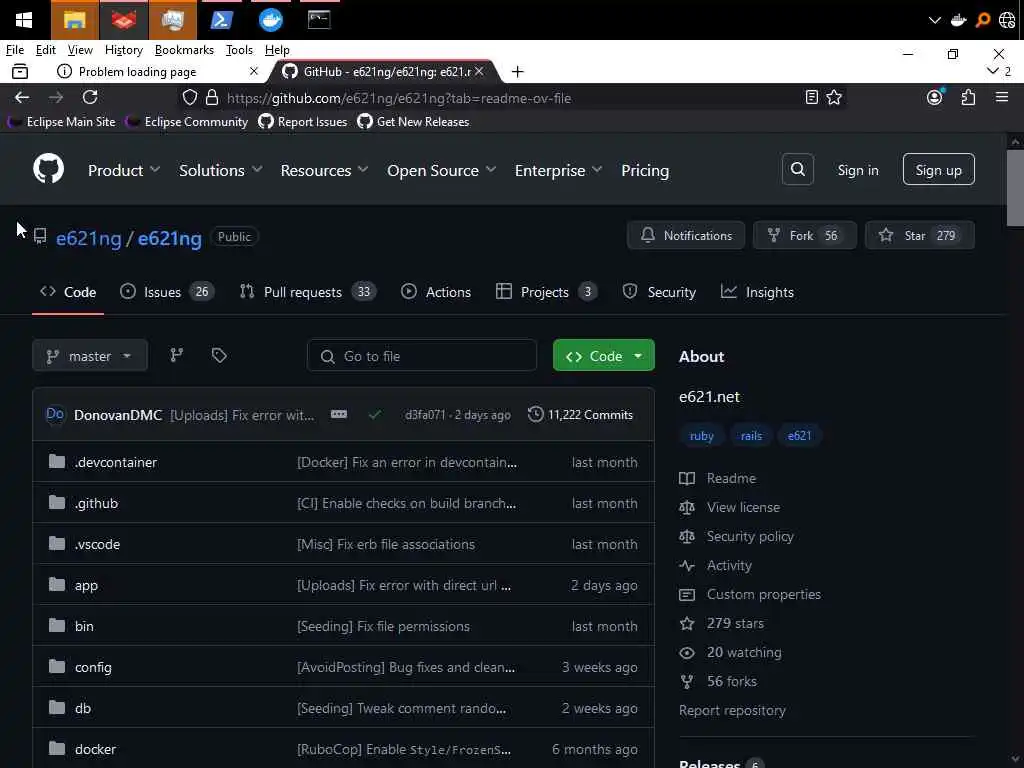Fork the repository with Fork button
This screenshot has height=768, width=1024.
pos(805,235)
